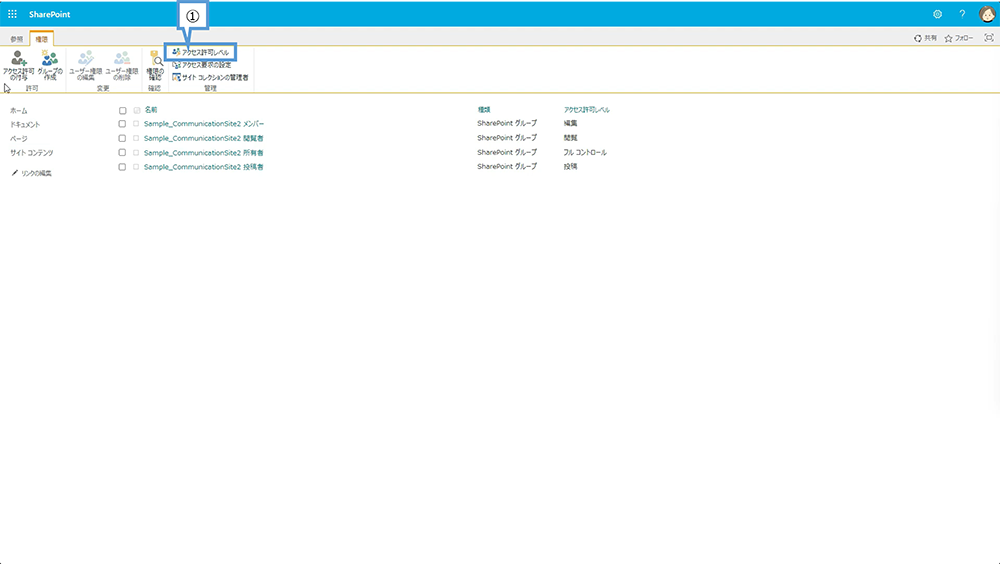
Task: Open アクセス要求の設定 in ribbon
Action: coord(202,65)
